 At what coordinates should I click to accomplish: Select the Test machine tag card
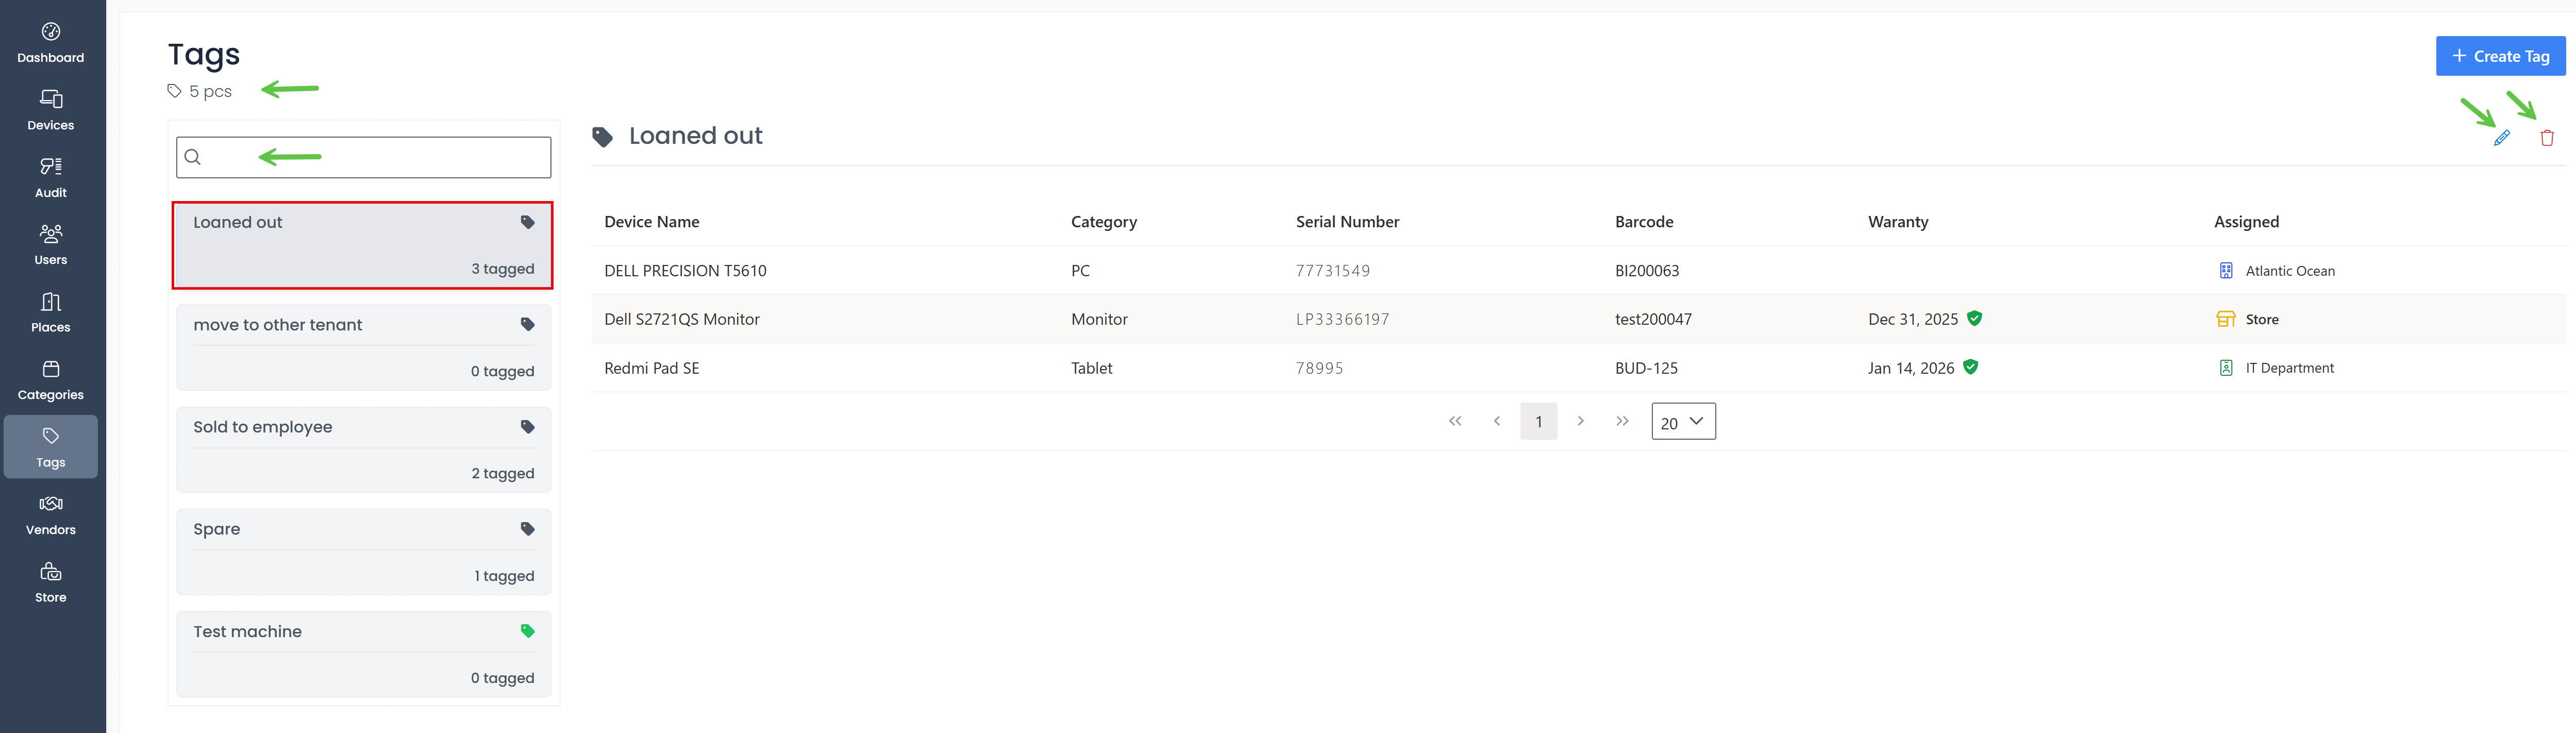(x=364, y=654)
